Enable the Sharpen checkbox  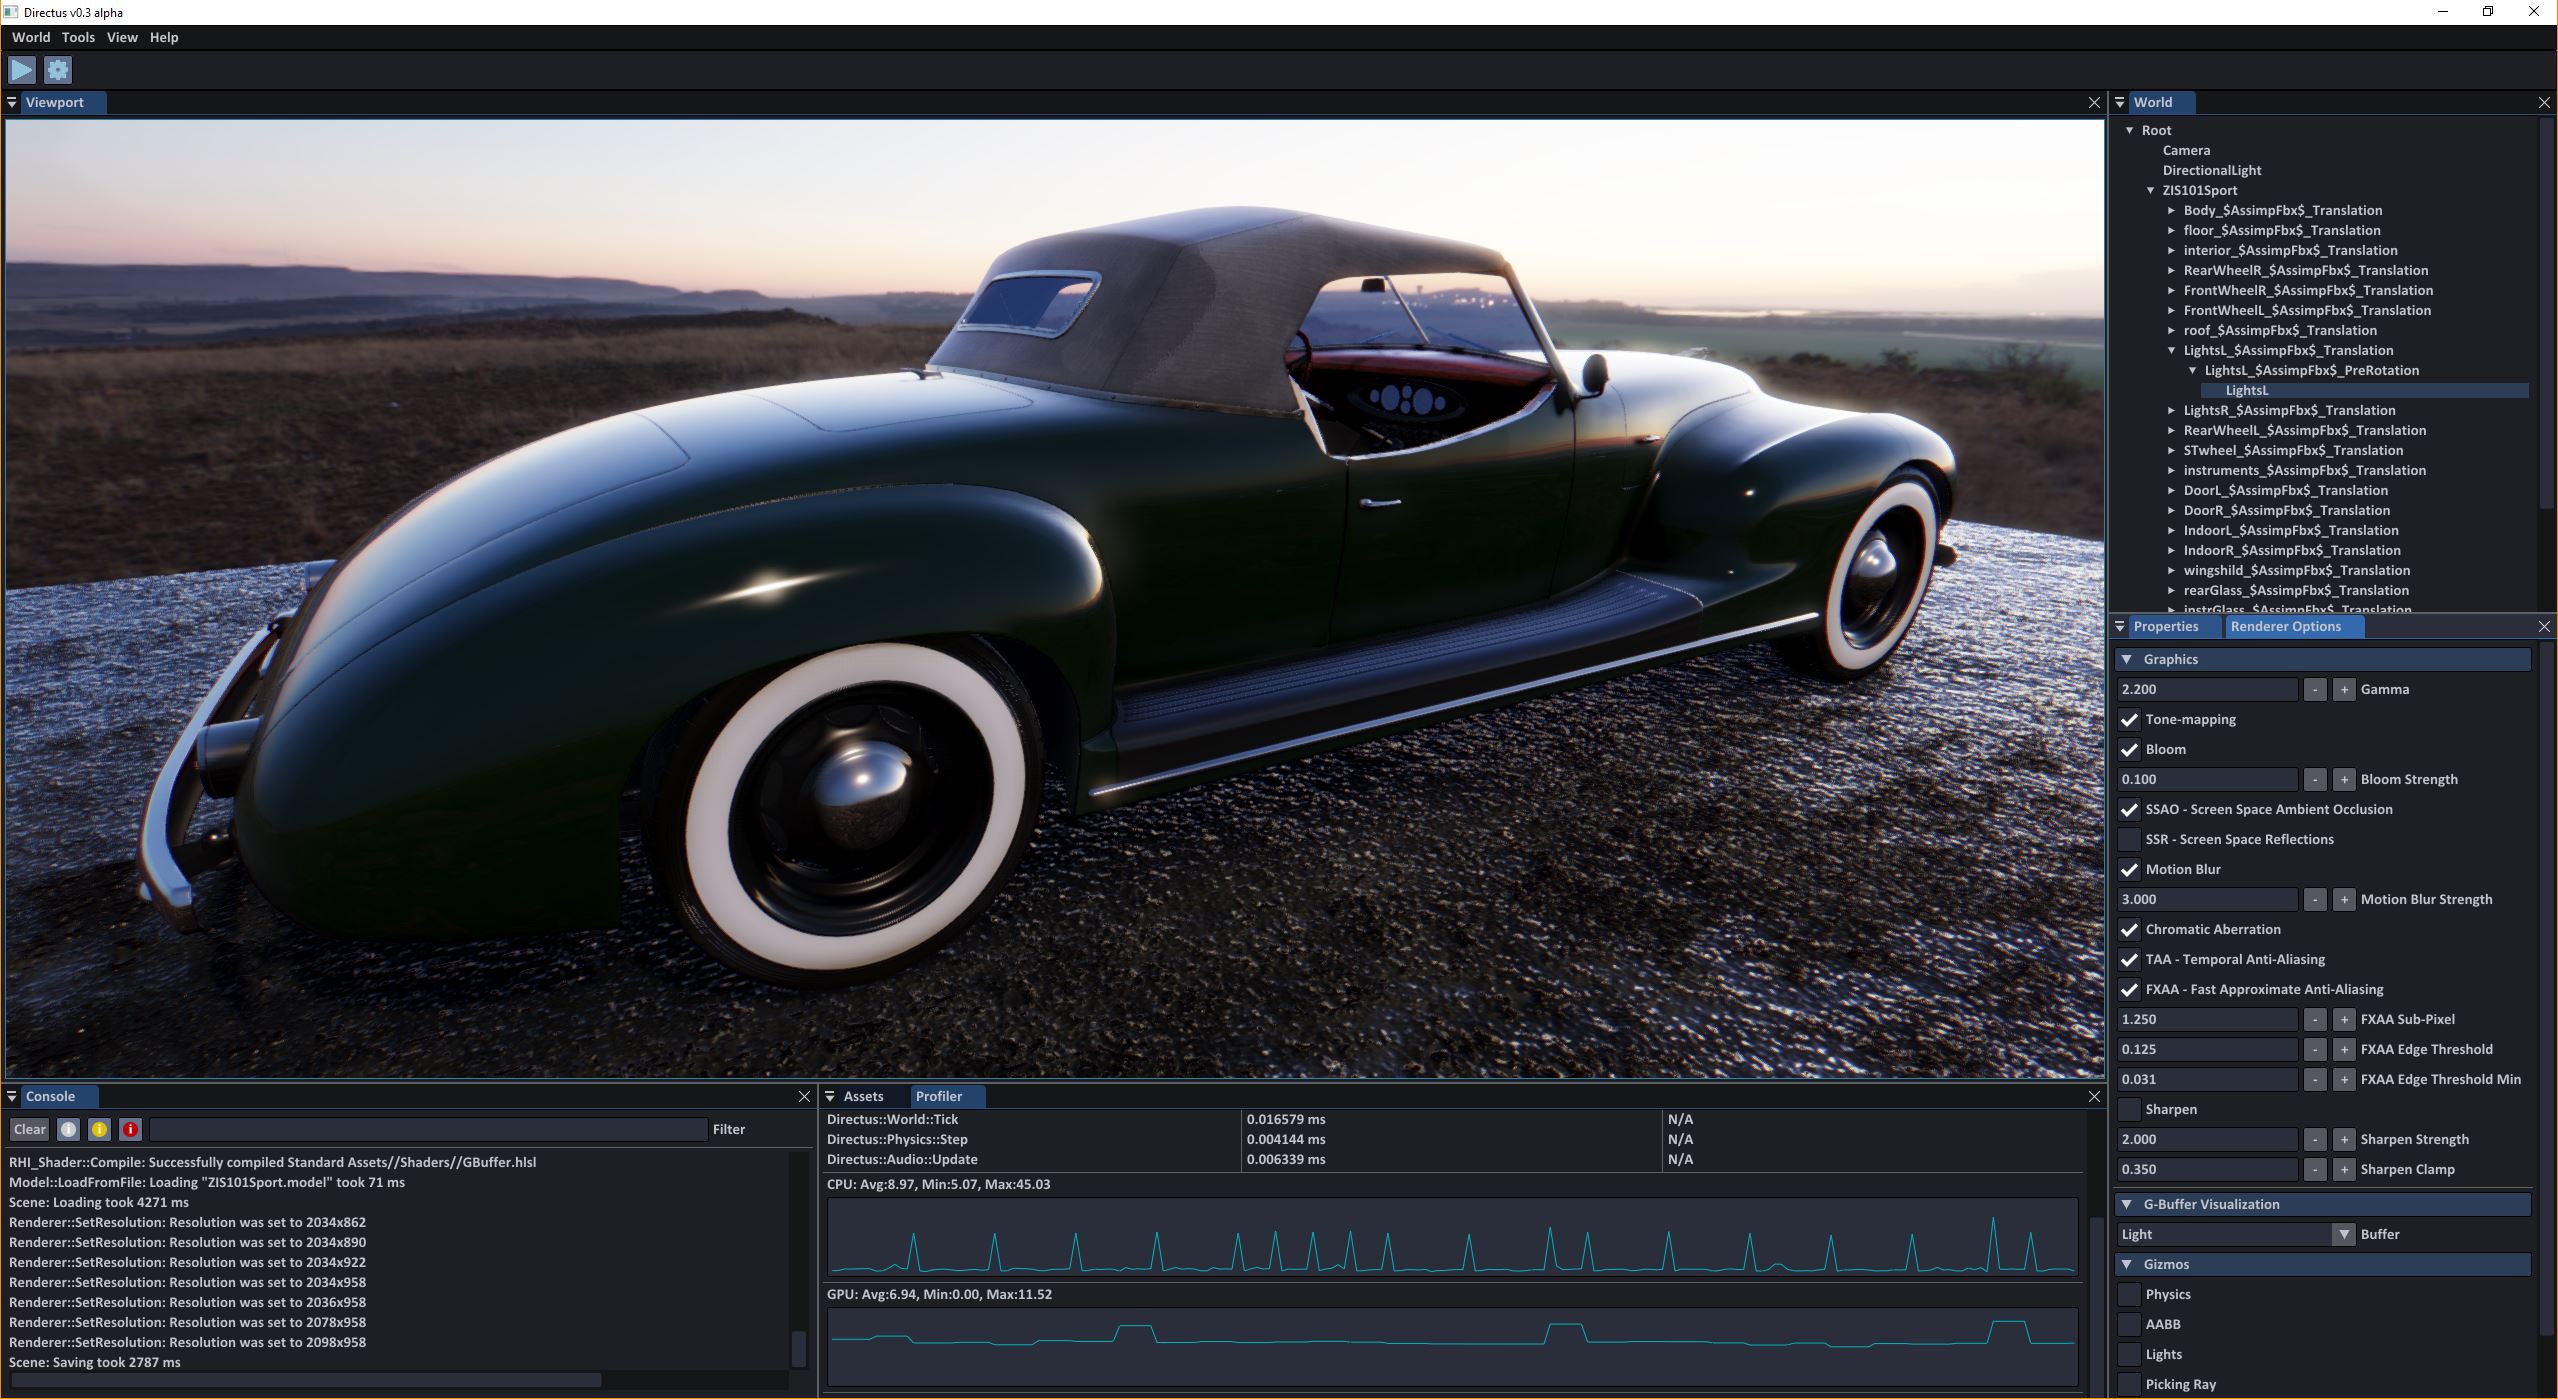2129,1110
